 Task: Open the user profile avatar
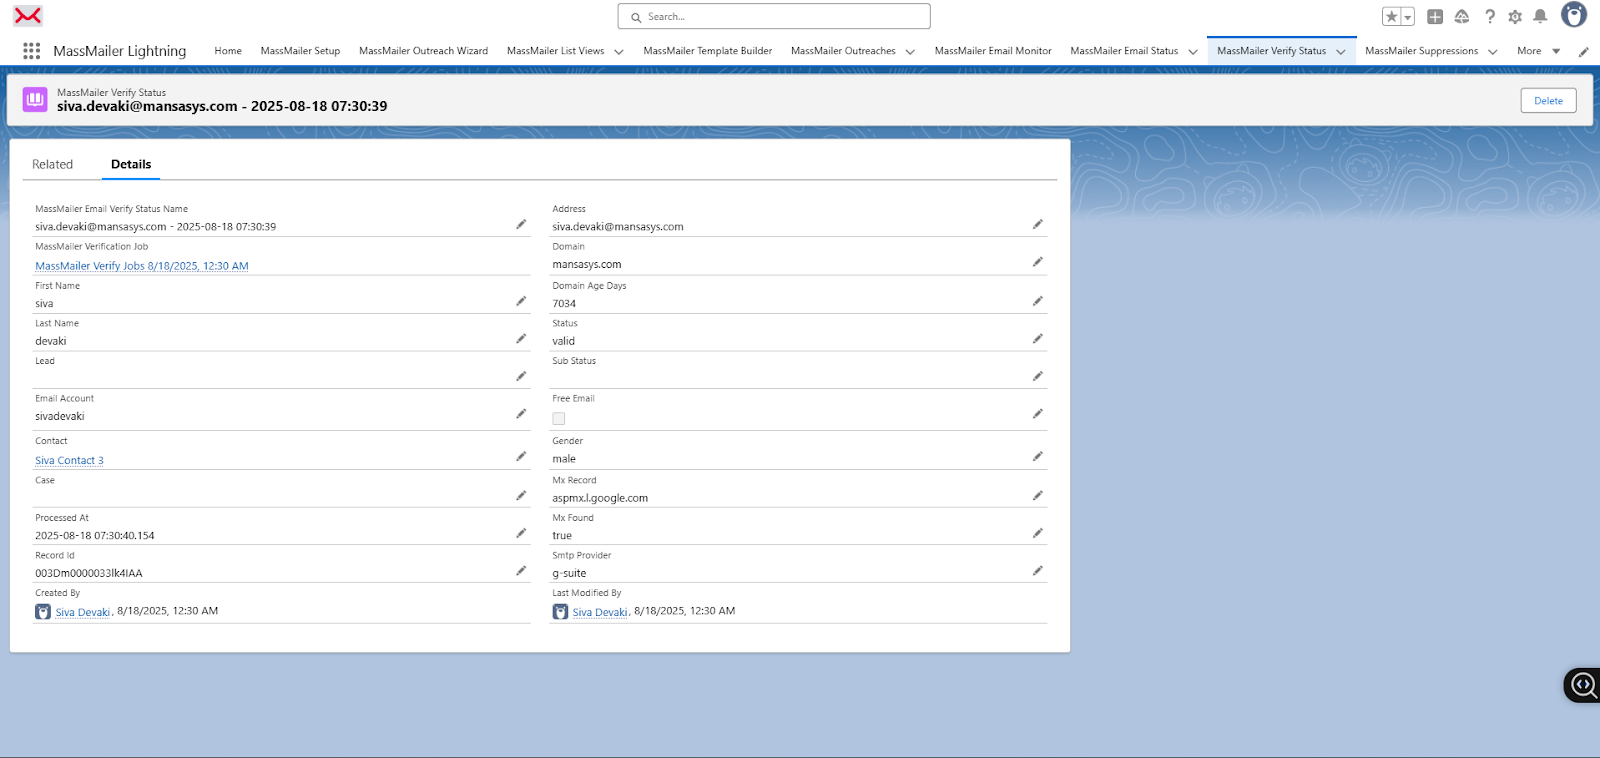(x=1574, y=15)
